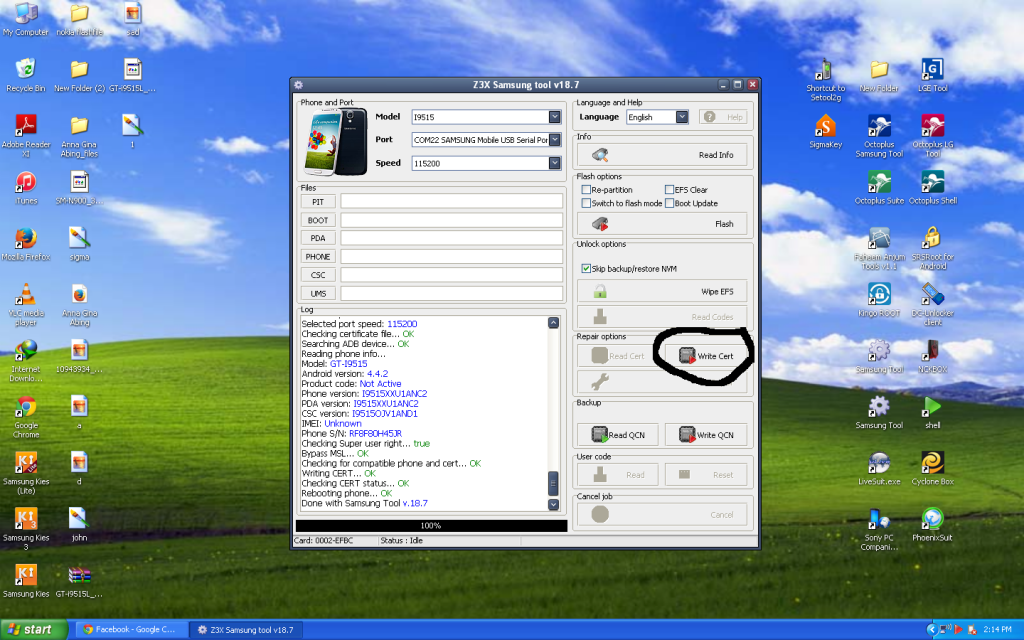Select the Google Chrome desktop icon

(x=26, y=417)
